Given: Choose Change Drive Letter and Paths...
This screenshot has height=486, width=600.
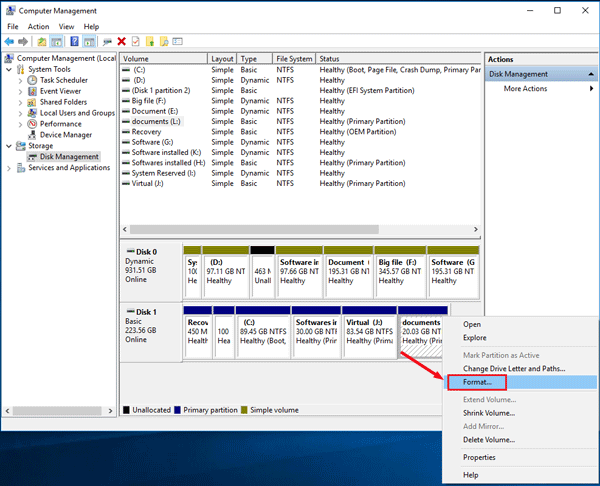Looking at the screenshot, I should click(520, 369).
